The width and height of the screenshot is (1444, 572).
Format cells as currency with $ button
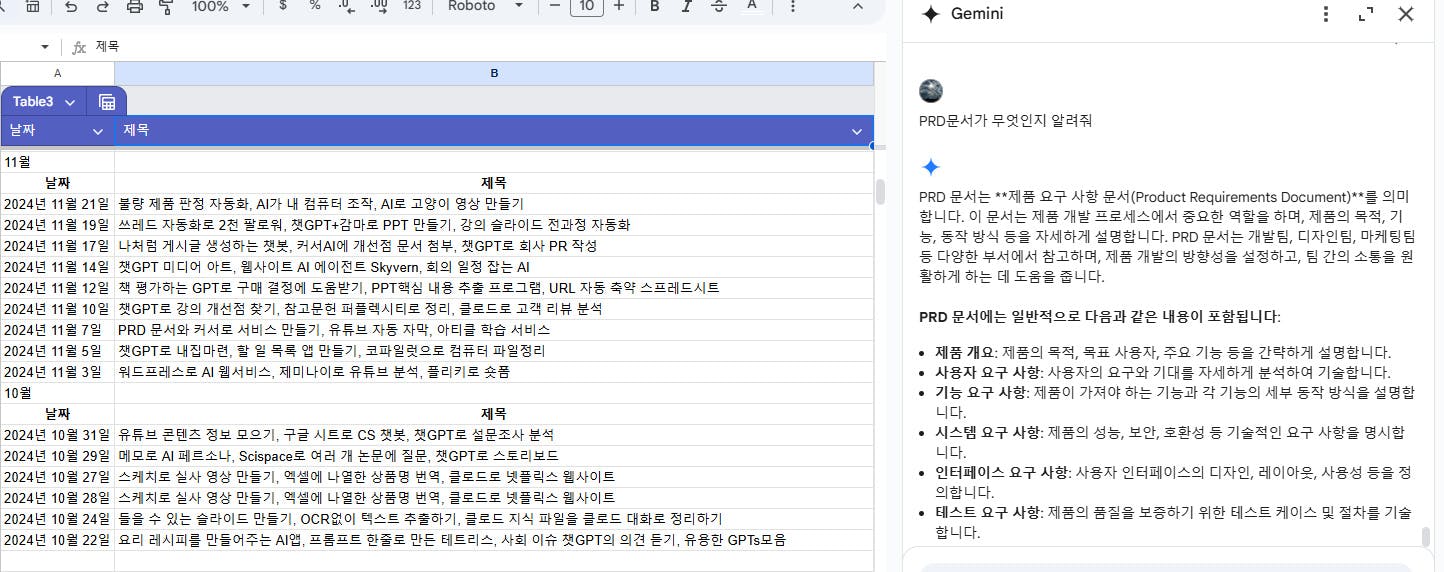tap(283, 6)
